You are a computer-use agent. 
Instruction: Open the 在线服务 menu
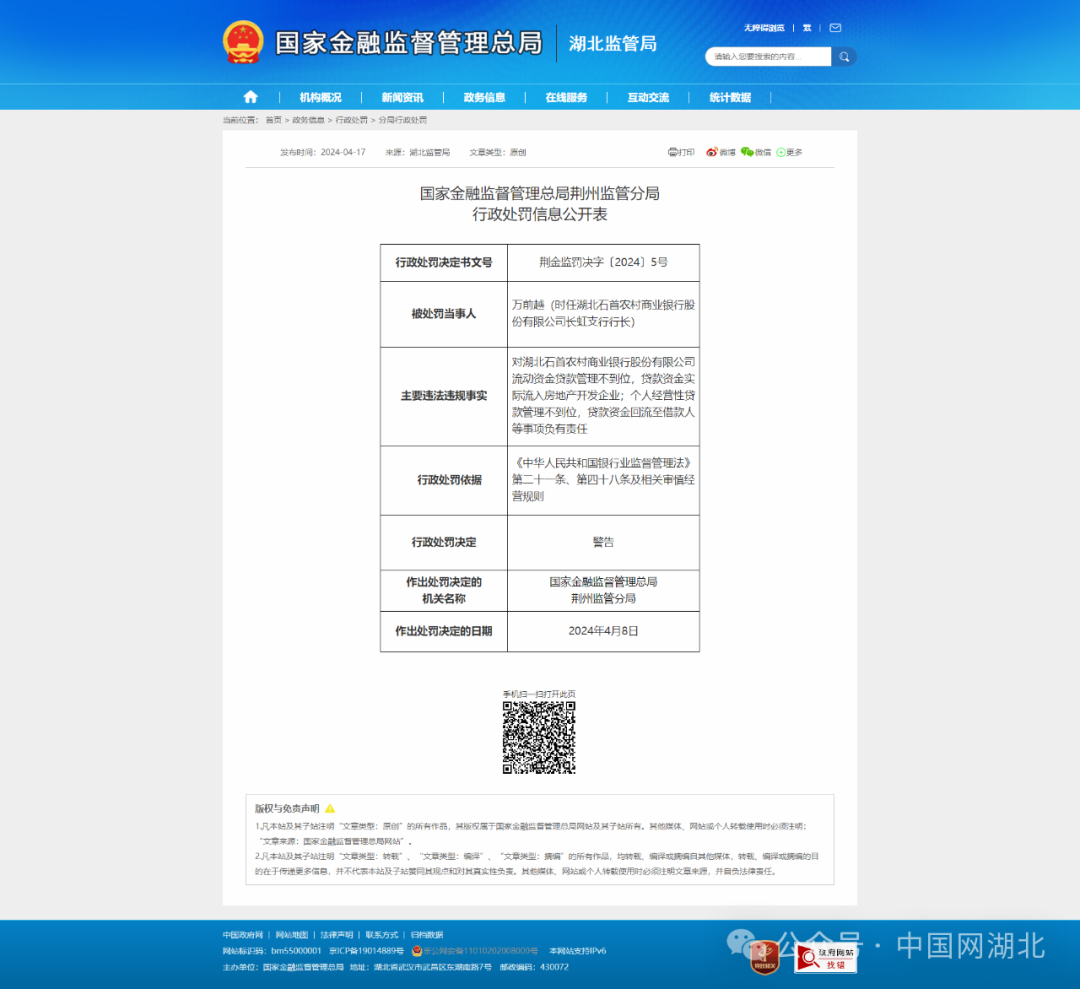[x=566, y=97]
